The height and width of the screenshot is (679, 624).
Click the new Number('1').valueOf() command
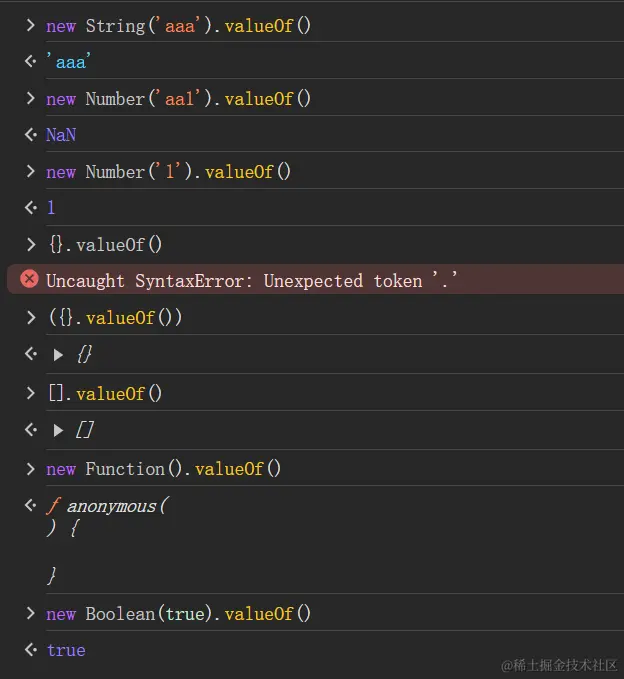(x=168, y=172)
